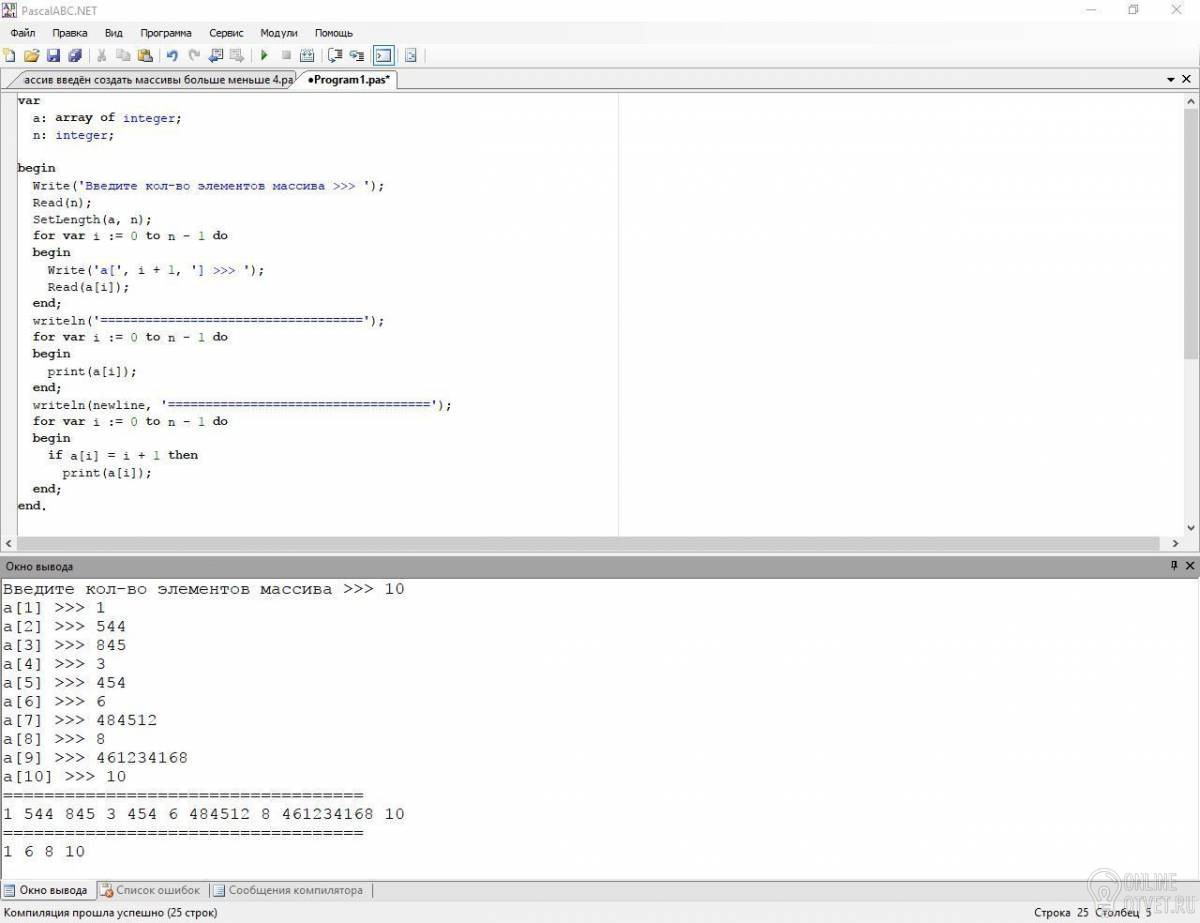Run the program with the green play icon
The height and width of the screenshot is (923, 1200).
tap(264, 56)
